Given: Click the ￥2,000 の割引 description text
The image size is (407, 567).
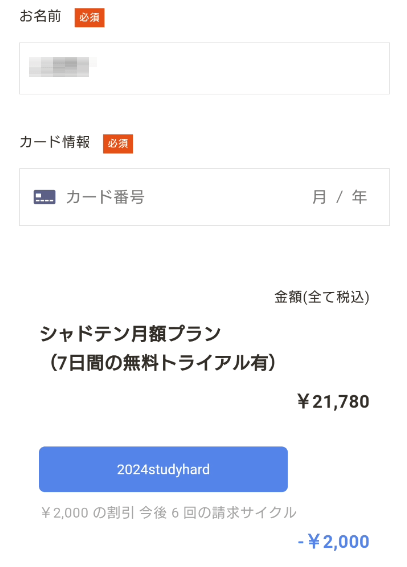Looking at the screenshot, I should (87, 512).
